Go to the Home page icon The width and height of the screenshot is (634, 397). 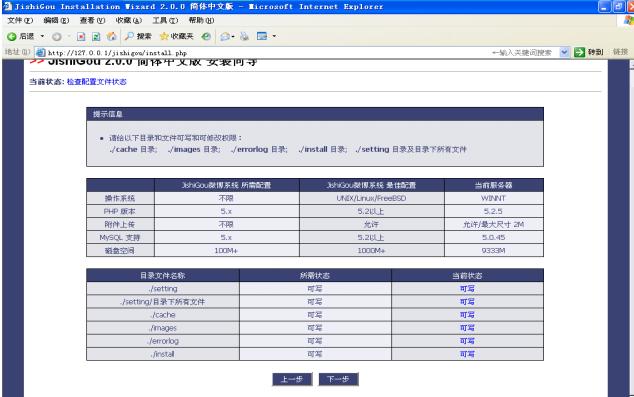(x=112, y=36)
